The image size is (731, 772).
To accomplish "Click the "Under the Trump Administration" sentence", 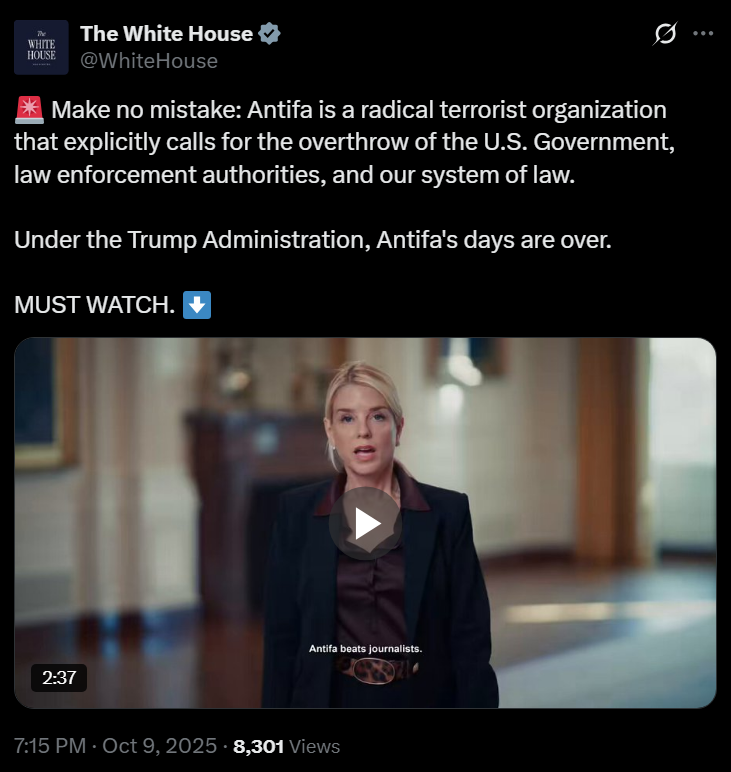I will [x=313, y=240].
